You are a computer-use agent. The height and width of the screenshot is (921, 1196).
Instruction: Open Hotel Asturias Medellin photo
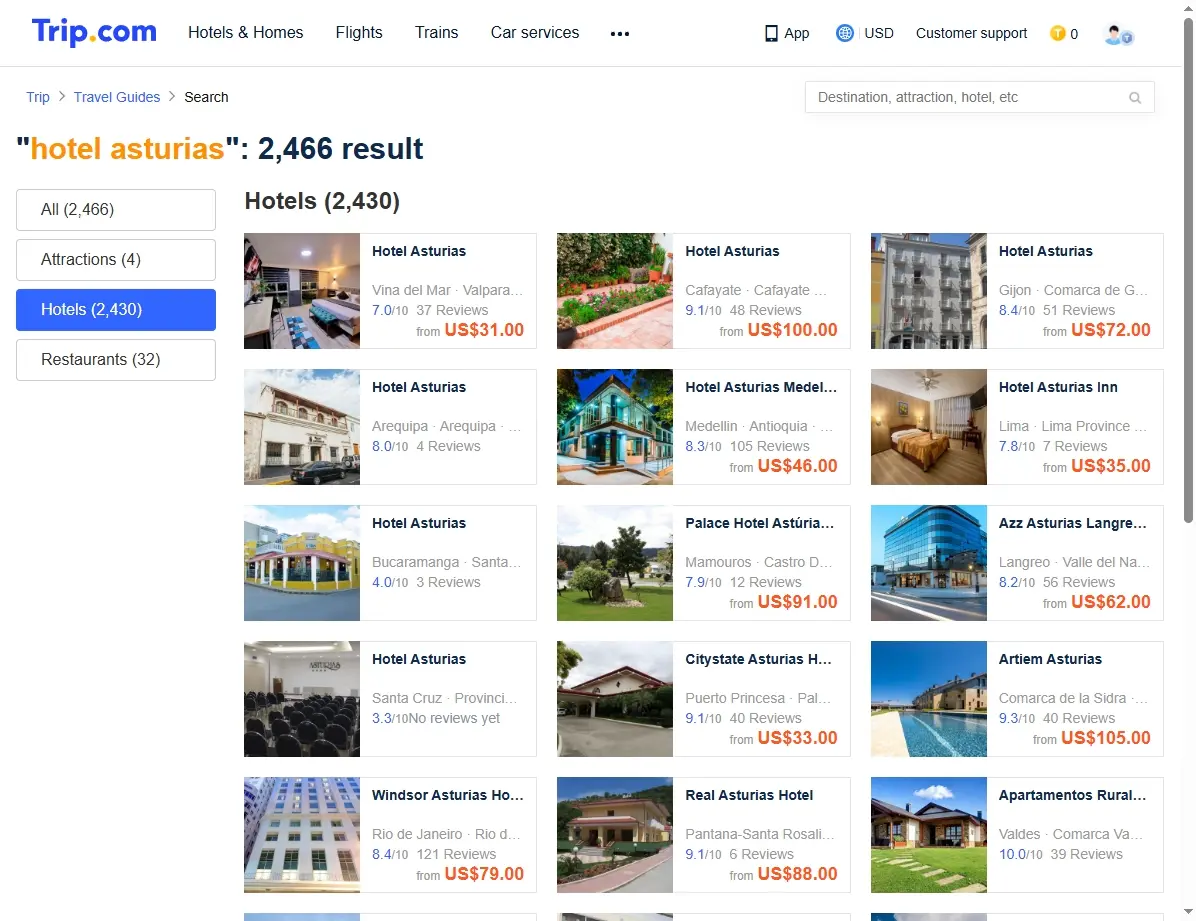pyautogui.click(x=615, y=427)
